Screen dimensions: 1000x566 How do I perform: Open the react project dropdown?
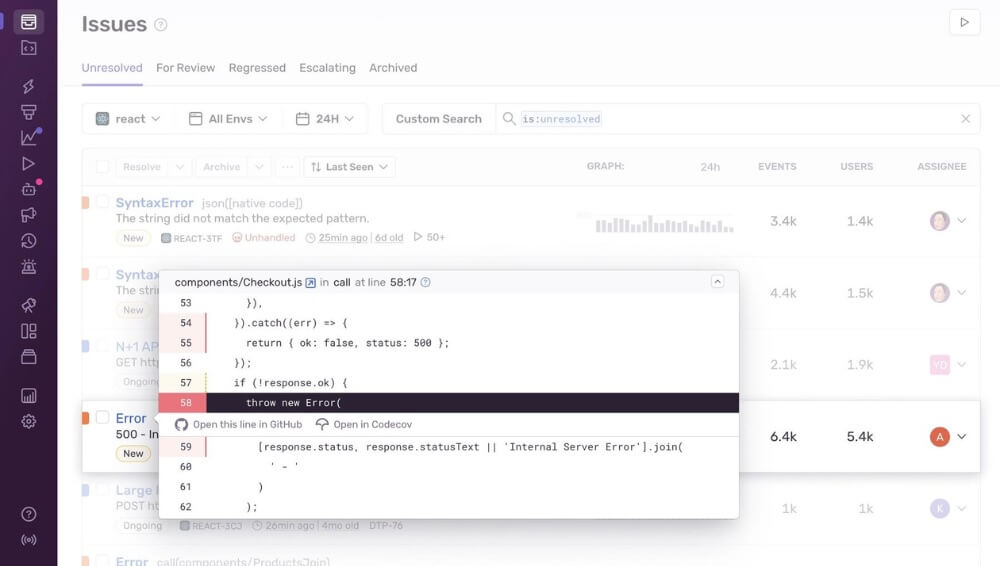[x=128, y=119]
